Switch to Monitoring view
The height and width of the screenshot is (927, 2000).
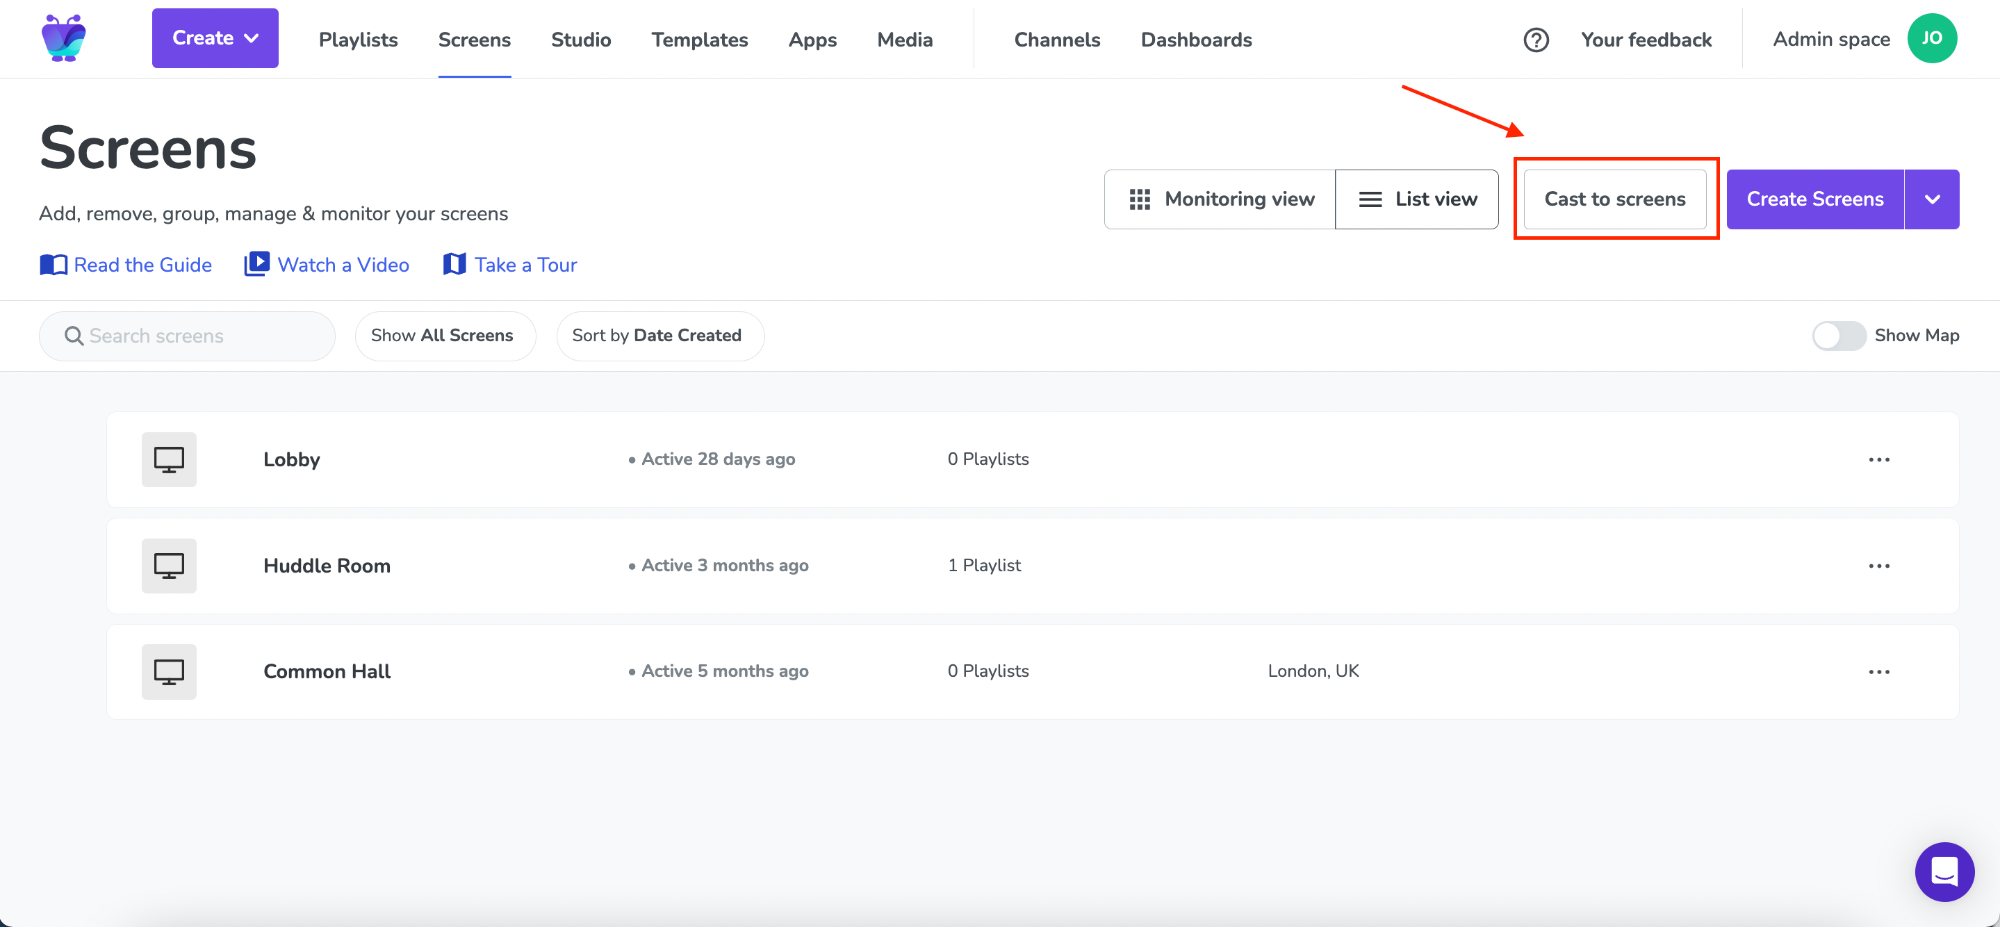(x=1220, y=199)
